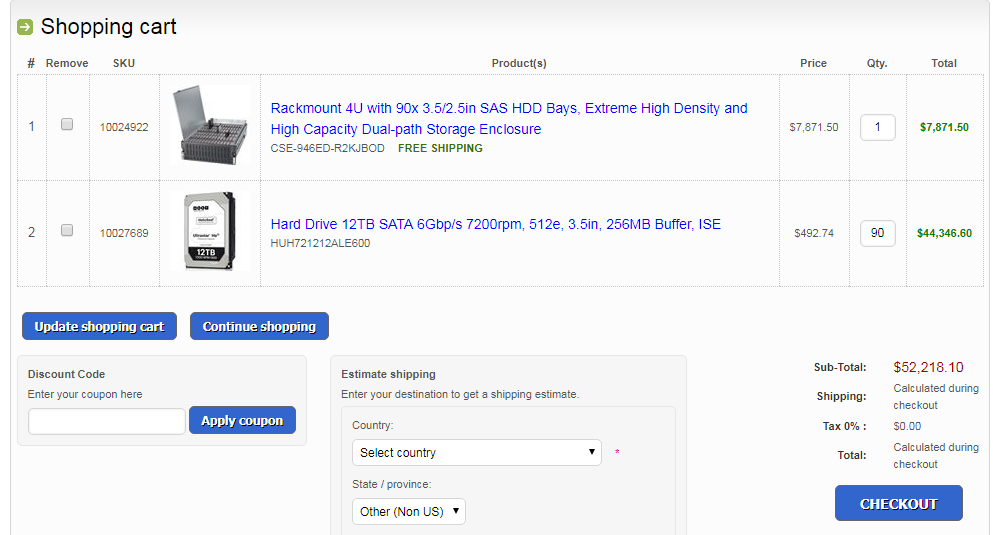Click Continue shopping button

(x=259, y=326)
